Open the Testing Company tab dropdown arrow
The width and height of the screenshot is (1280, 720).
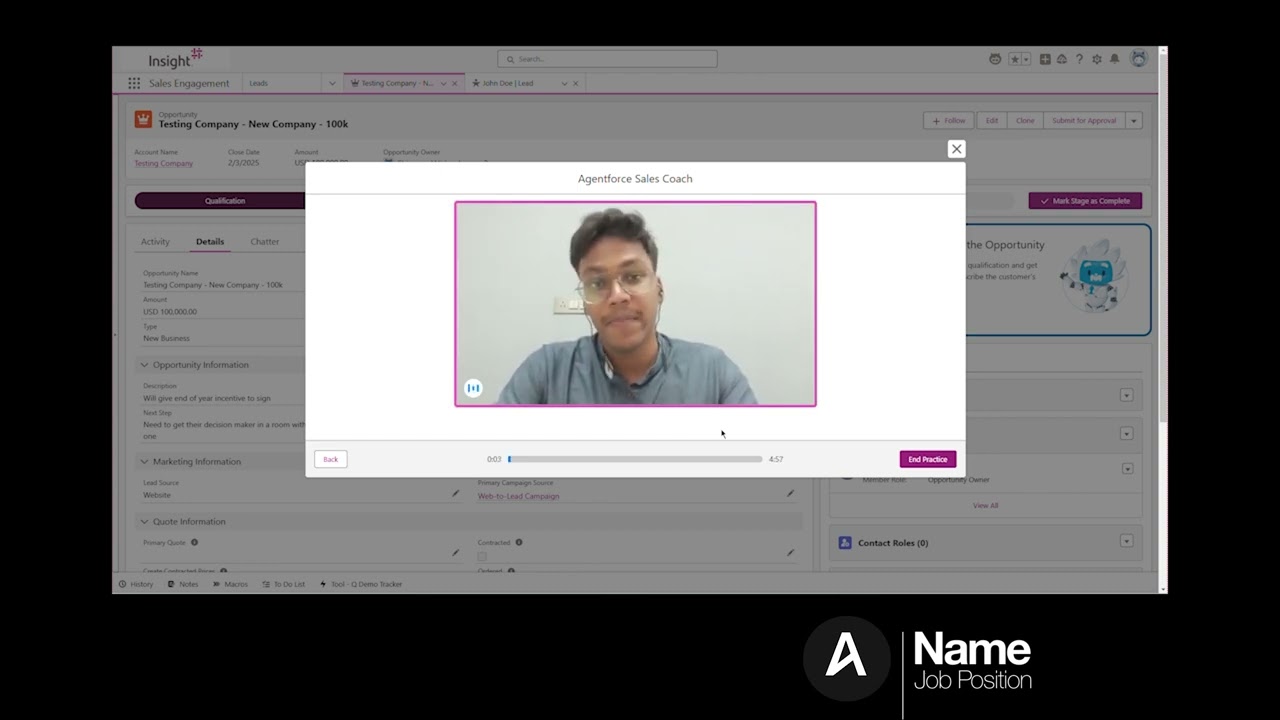pyautogui.click(x=443, y=84)
